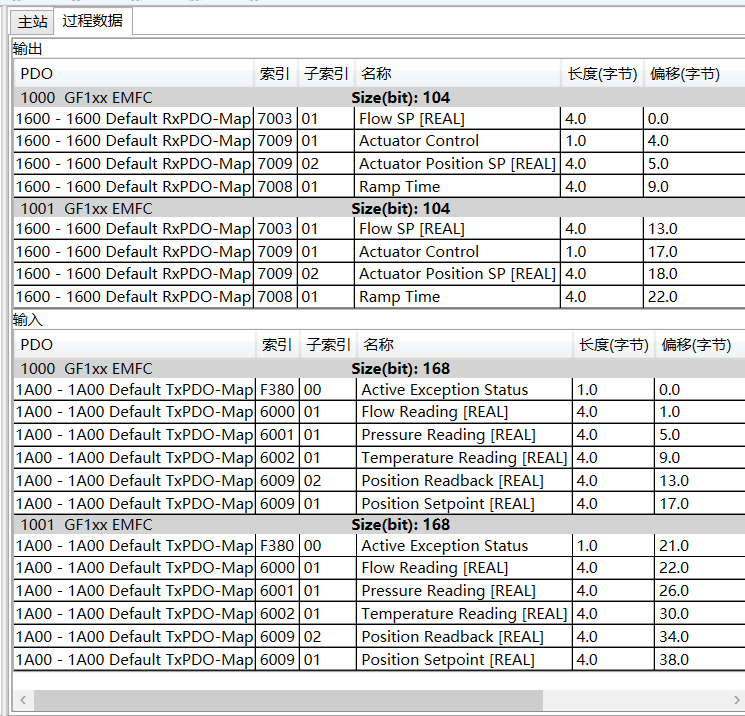Click output table 名称 column header
Screen dimensions: 745x716
point(458,74)
